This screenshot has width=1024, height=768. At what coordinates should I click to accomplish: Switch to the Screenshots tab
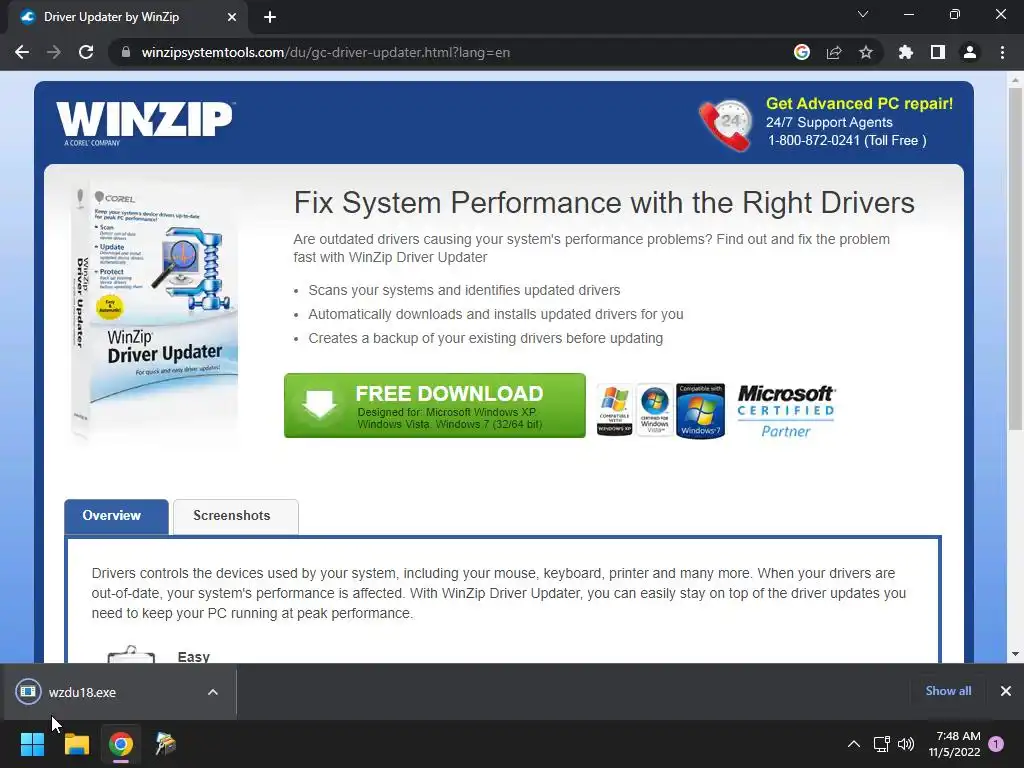tap(236, 516)
